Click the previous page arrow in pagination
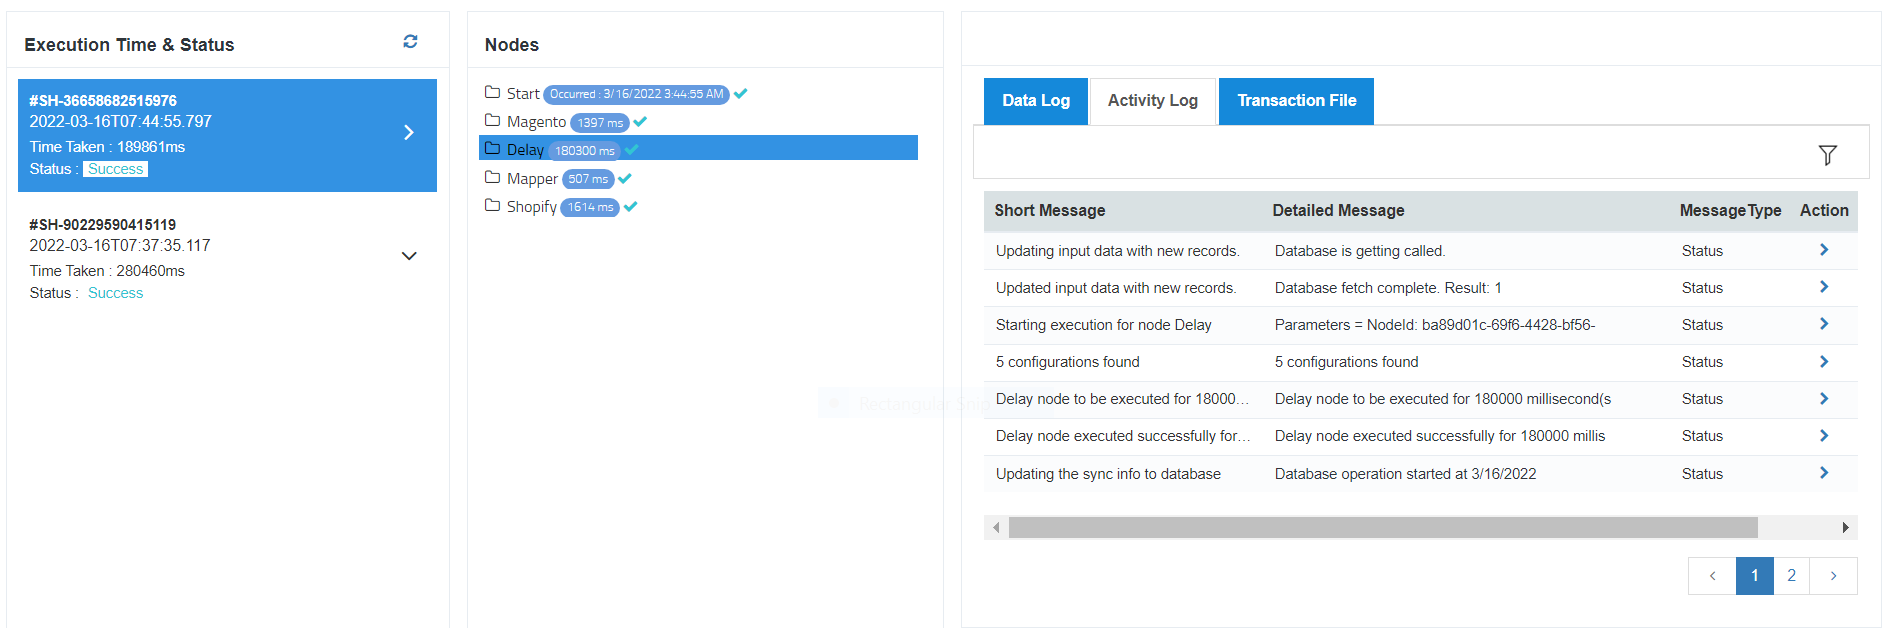The image size is (1889, 628). click(1712, 576)
